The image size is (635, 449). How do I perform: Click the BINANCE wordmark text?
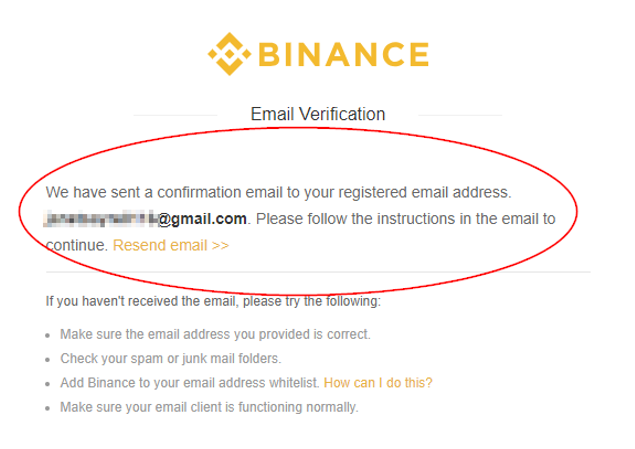pyautogui.click(x=344, y=54)
